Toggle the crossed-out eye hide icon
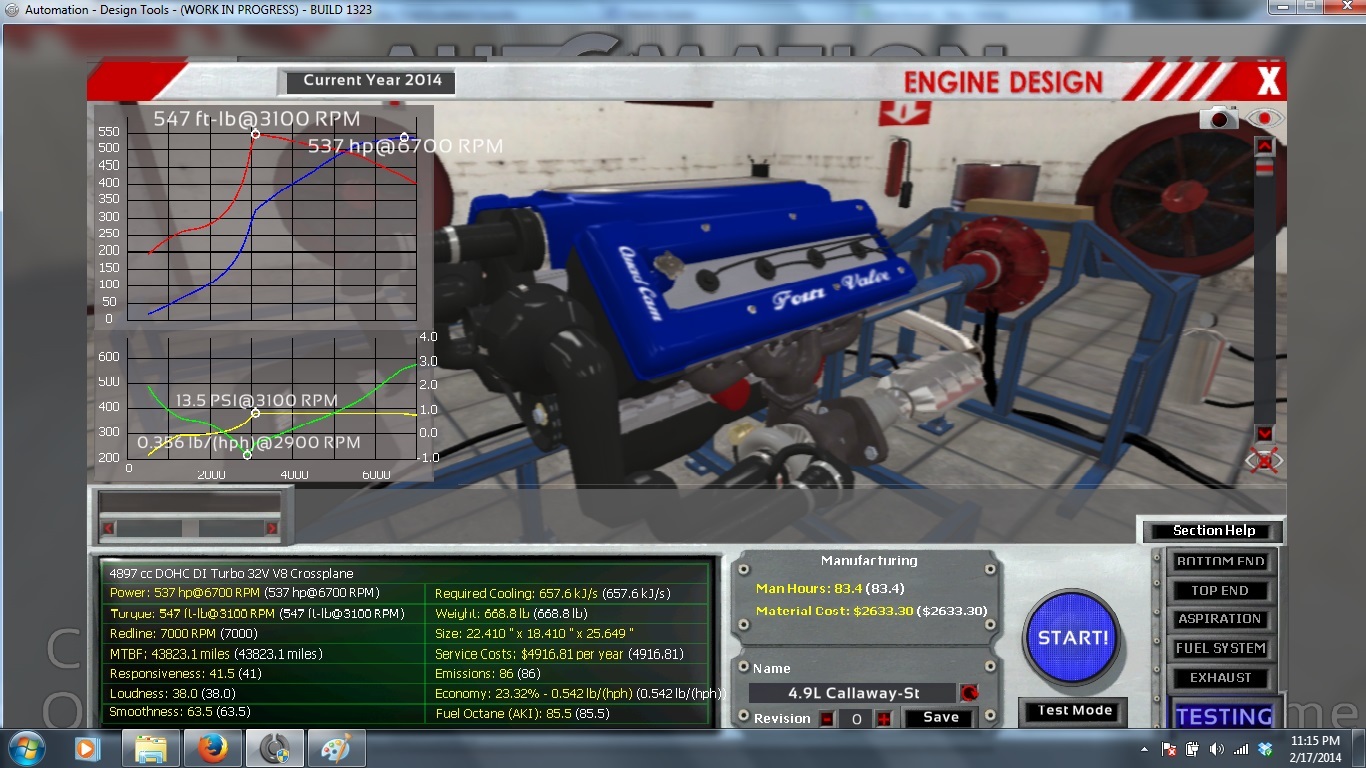The width and height of the screenshot is (1366, 768). click(1264, 461)
